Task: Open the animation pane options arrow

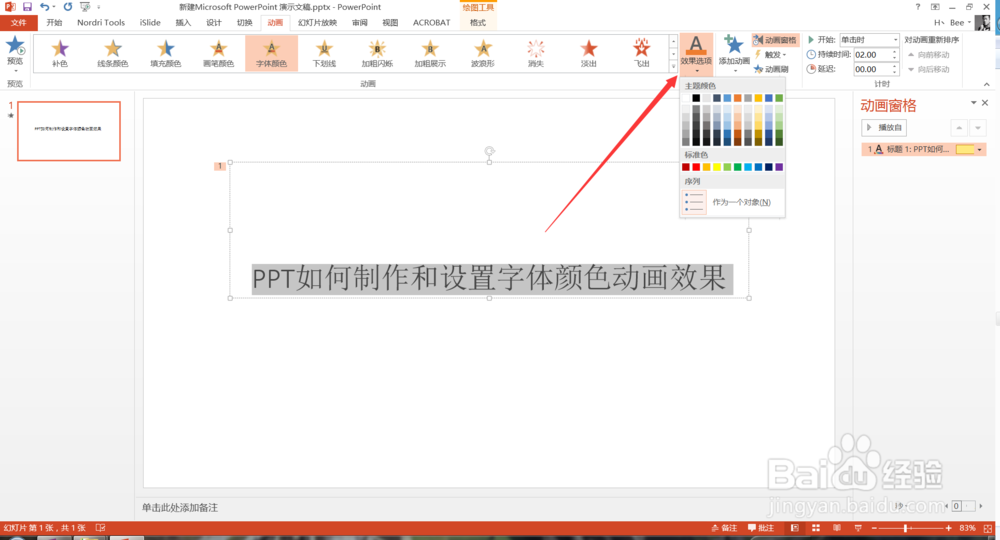Action: [974, 103]
